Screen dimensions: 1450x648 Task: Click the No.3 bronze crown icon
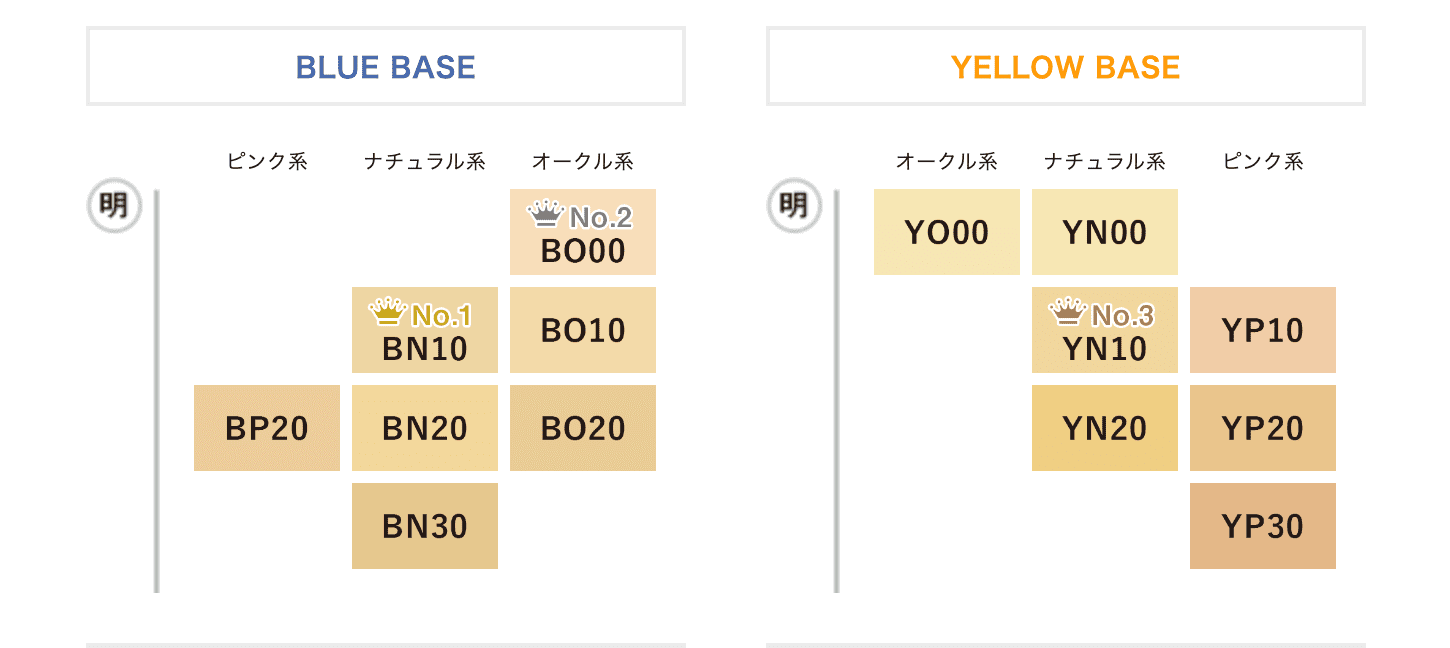(1066, 313)
